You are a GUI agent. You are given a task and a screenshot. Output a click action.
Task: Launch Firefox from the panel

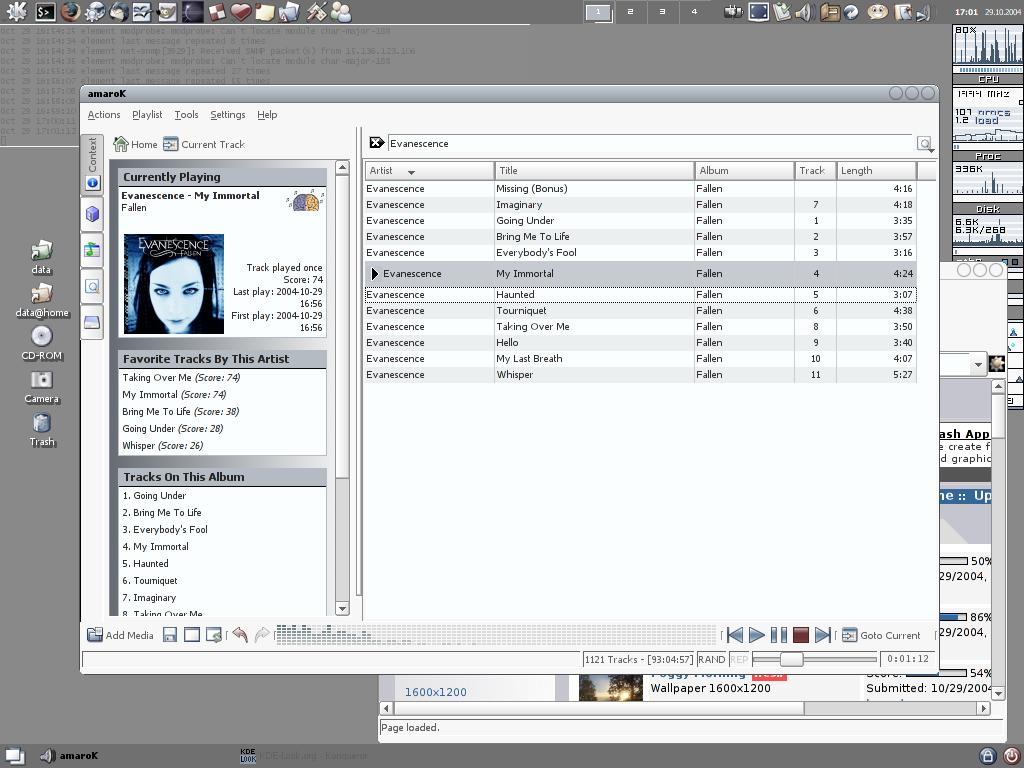tap(71, 11)
